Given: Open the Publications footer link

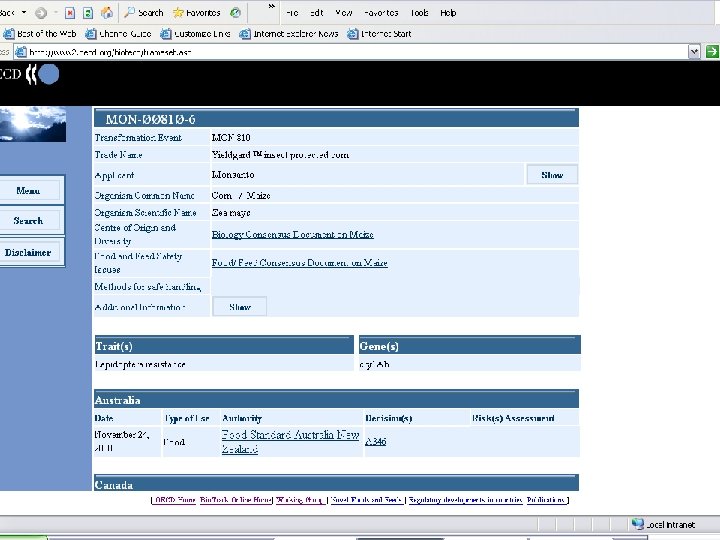Looking at the screenshot, I should coord(546,500).
